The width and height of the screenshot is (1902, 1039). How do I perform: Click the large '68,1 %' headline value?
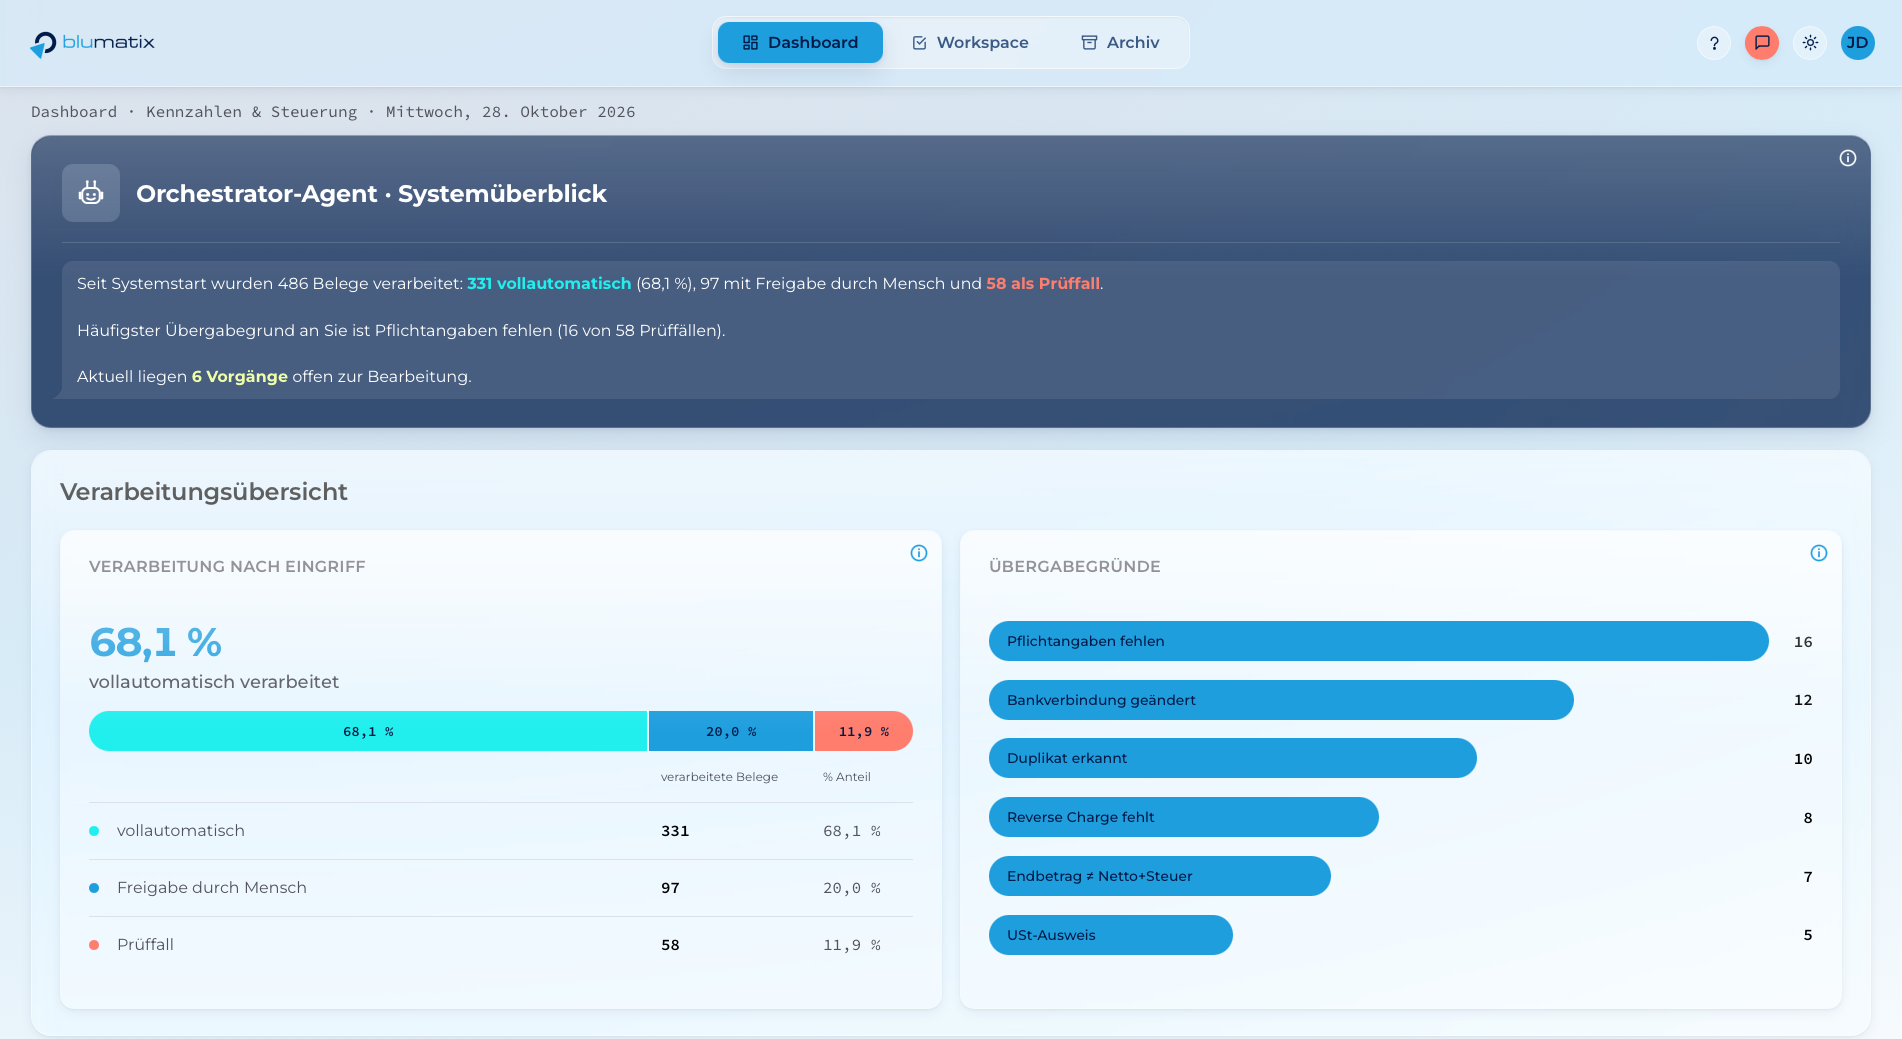[156, 642]
